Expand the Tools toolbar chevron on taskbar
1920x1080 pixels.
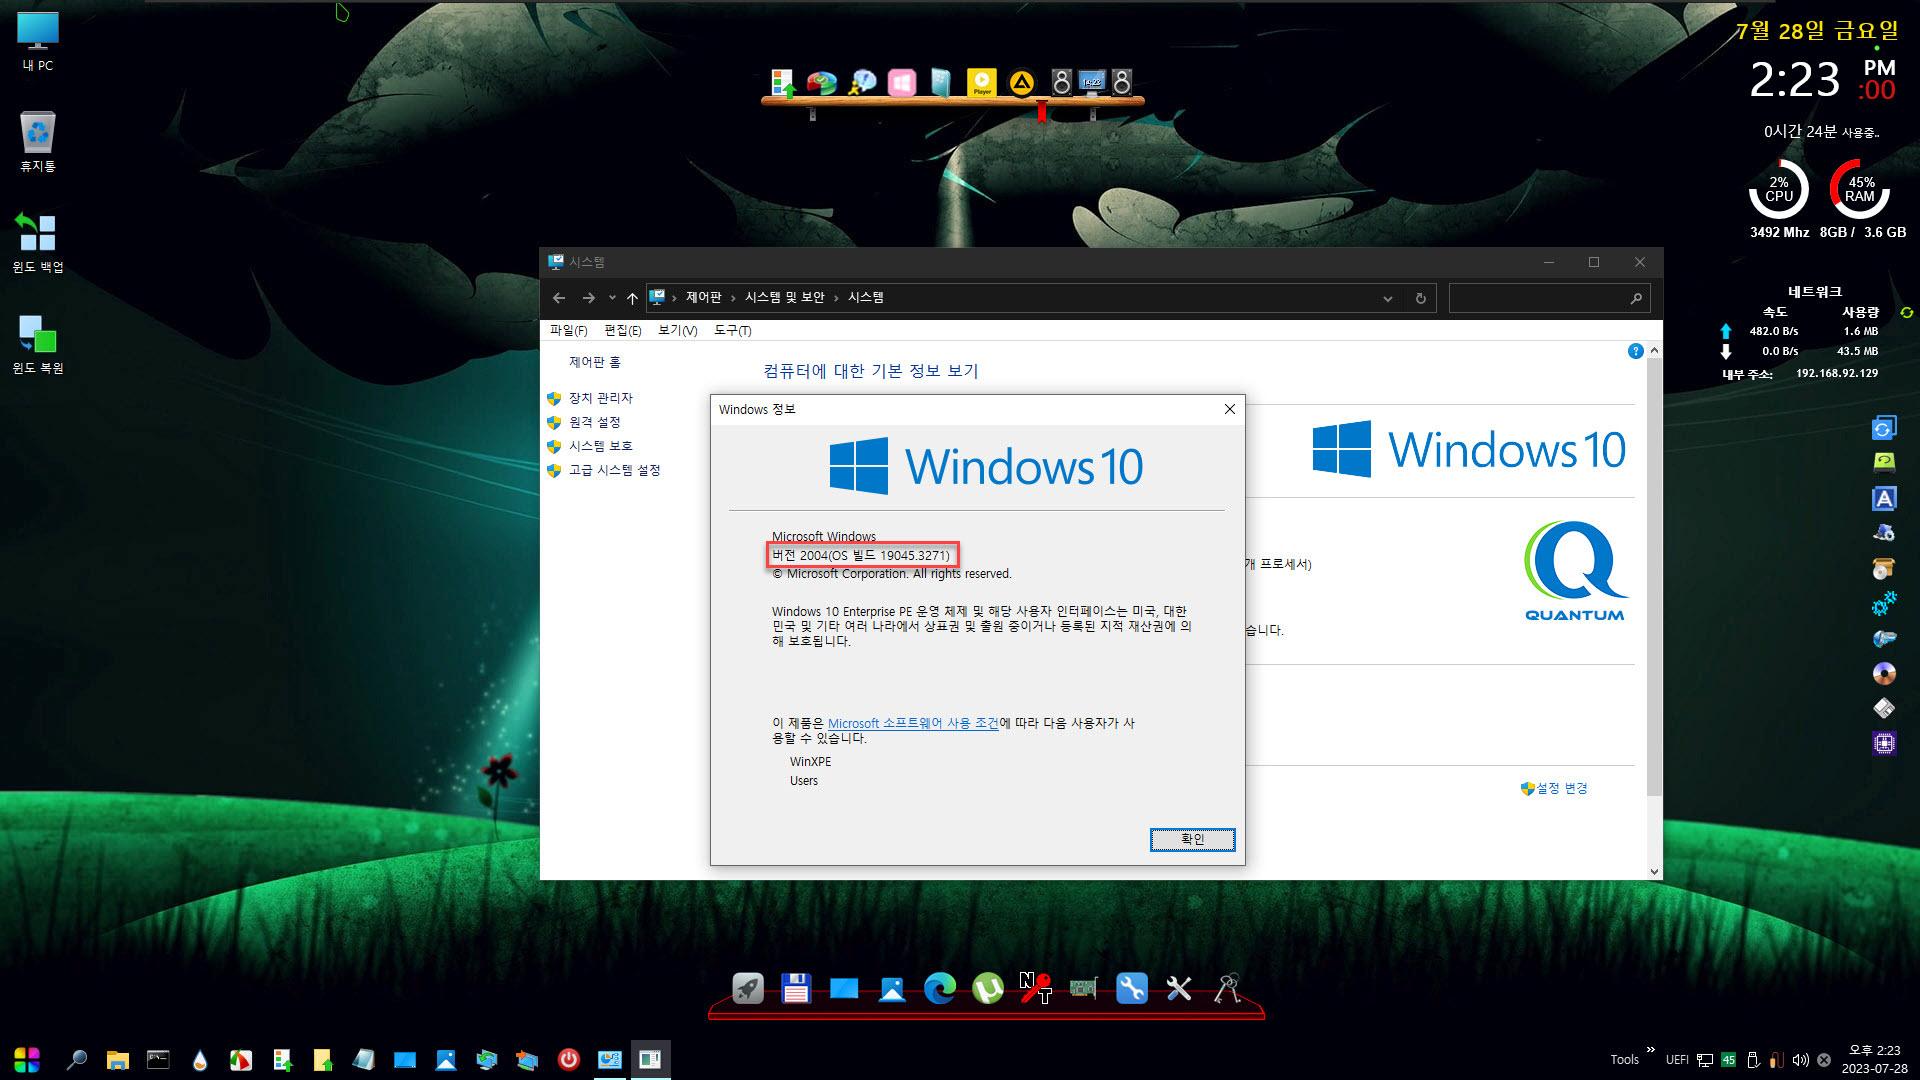click(1651, 1050)
